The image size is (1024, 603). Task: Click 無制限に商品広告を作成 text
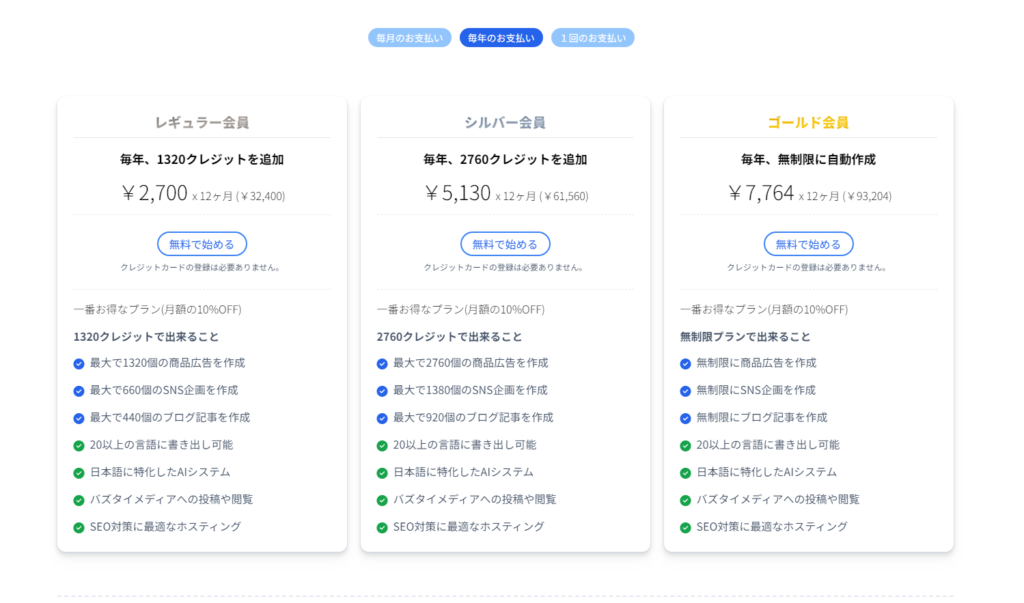(x=756, y=363)
